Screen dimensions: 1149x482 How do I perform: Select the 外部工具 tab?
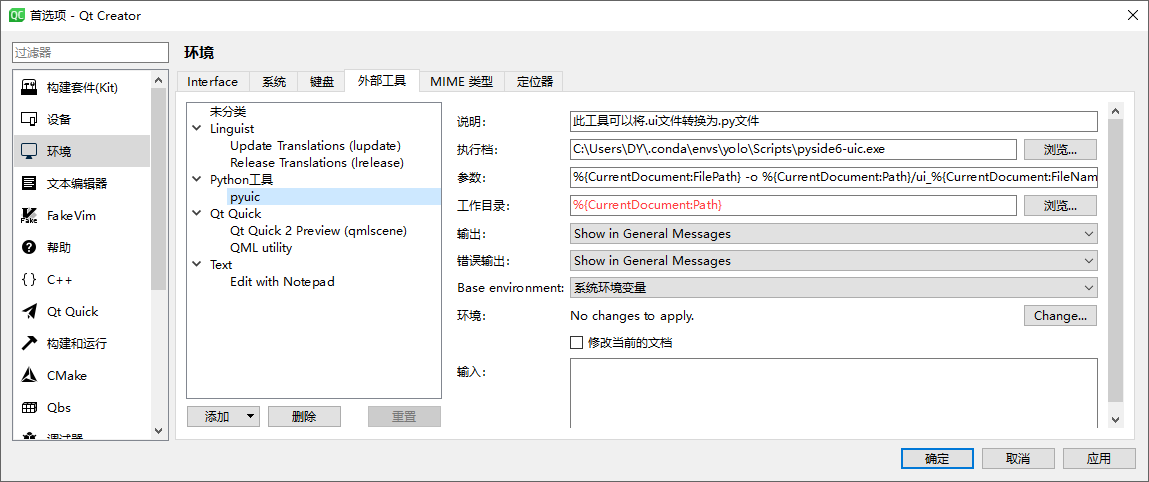[x=382, y=81]
